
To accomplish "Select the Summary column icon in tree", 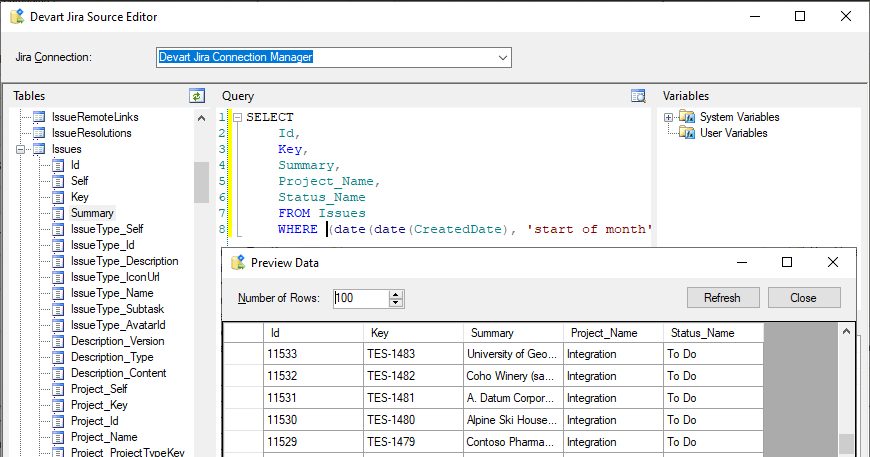I will (58, 214).
